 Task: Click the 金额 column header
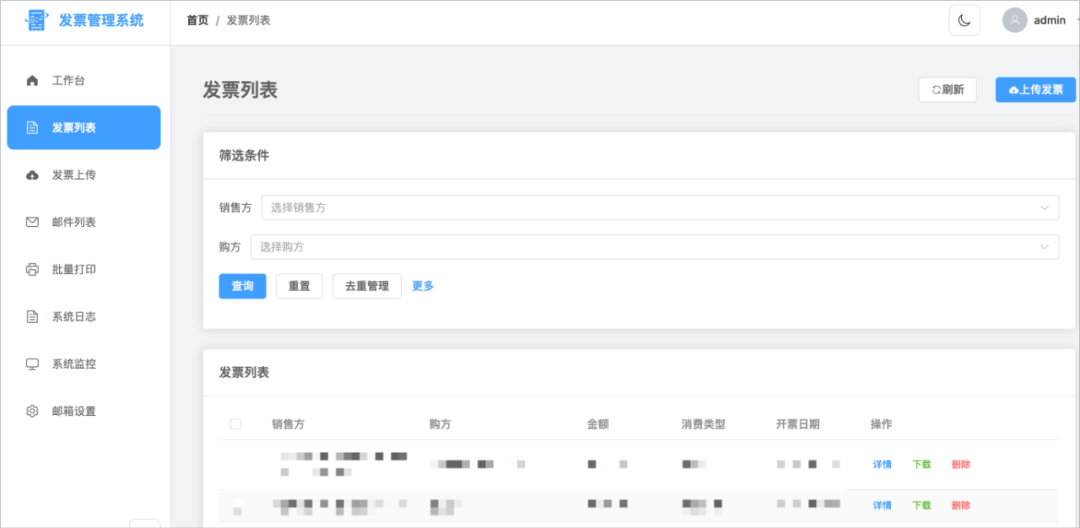coord(598,424)
